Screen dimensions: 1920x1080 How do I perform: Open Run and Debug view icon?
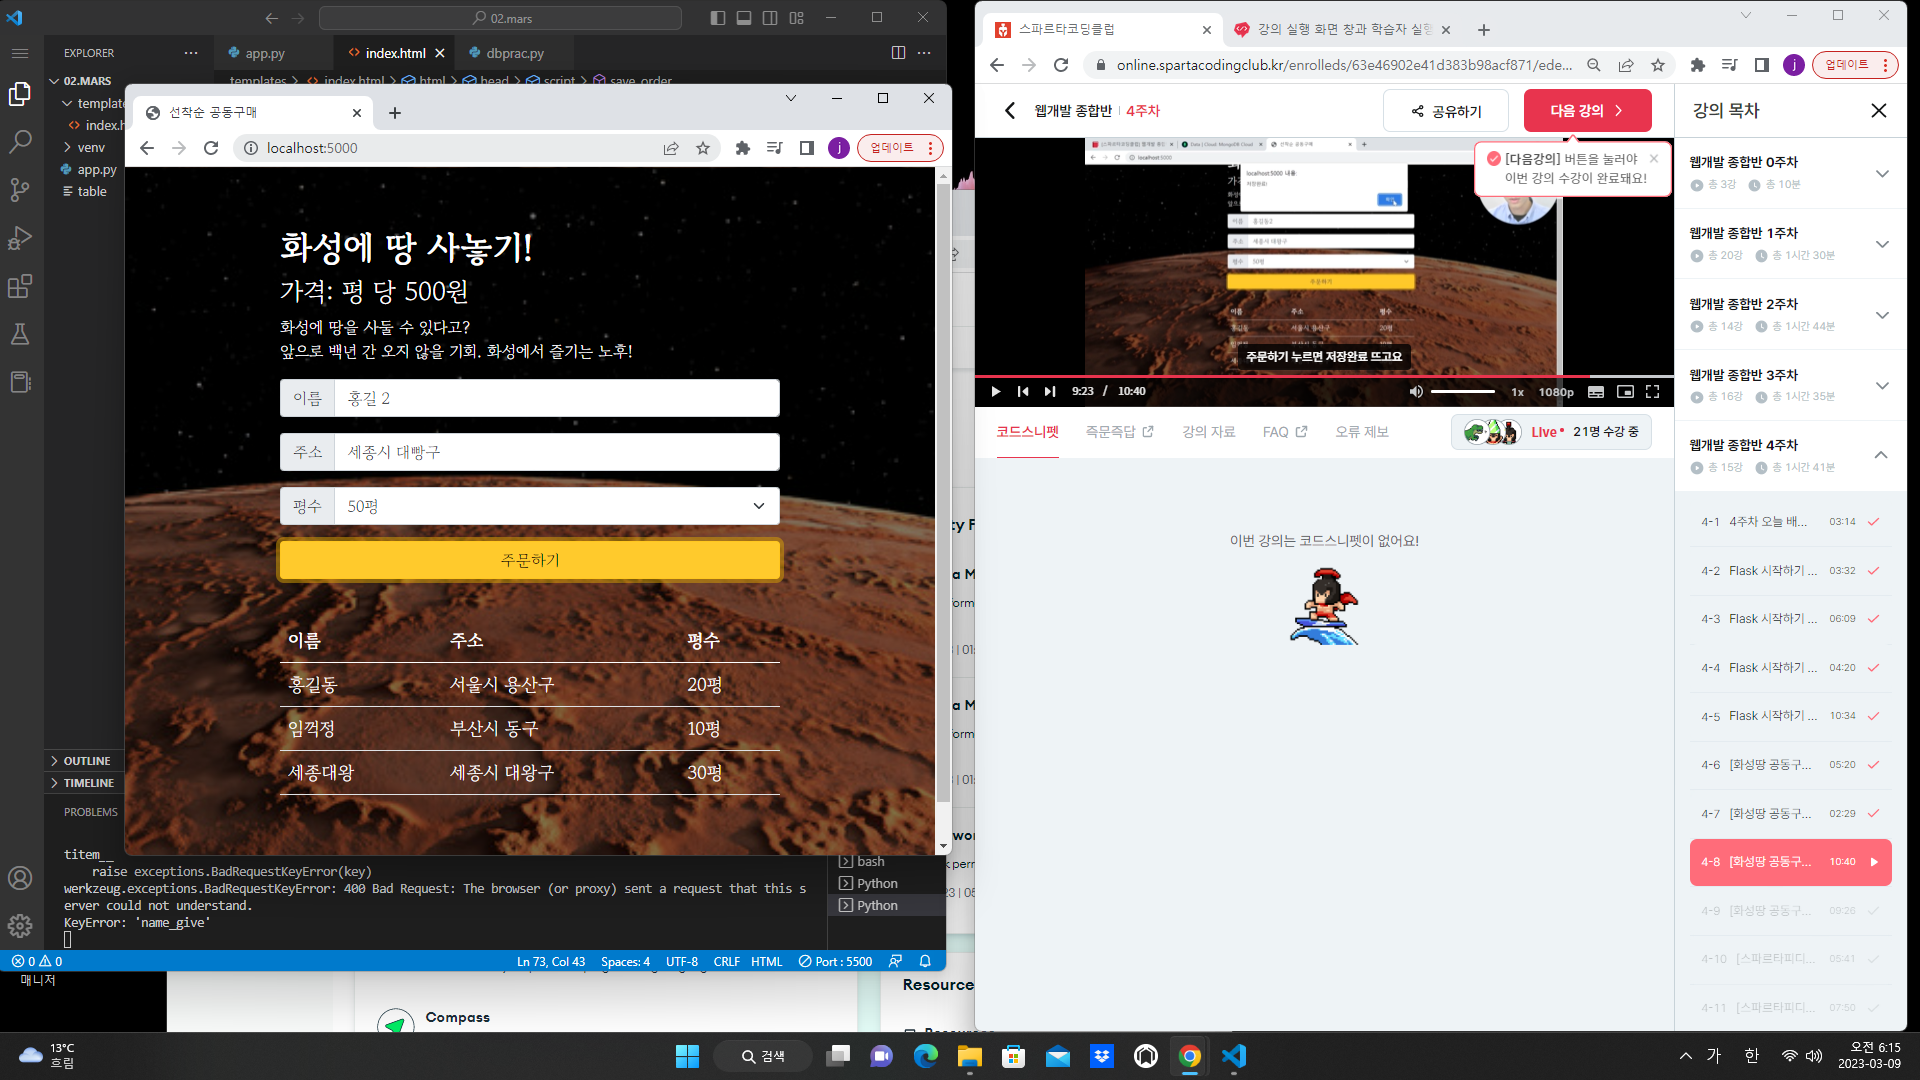(x=20, y=238)
